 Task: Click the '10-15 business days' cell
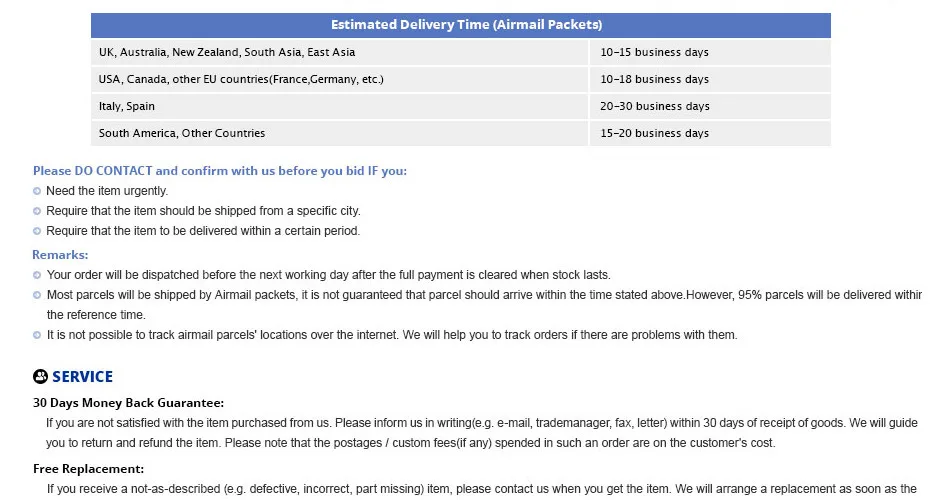710,52
